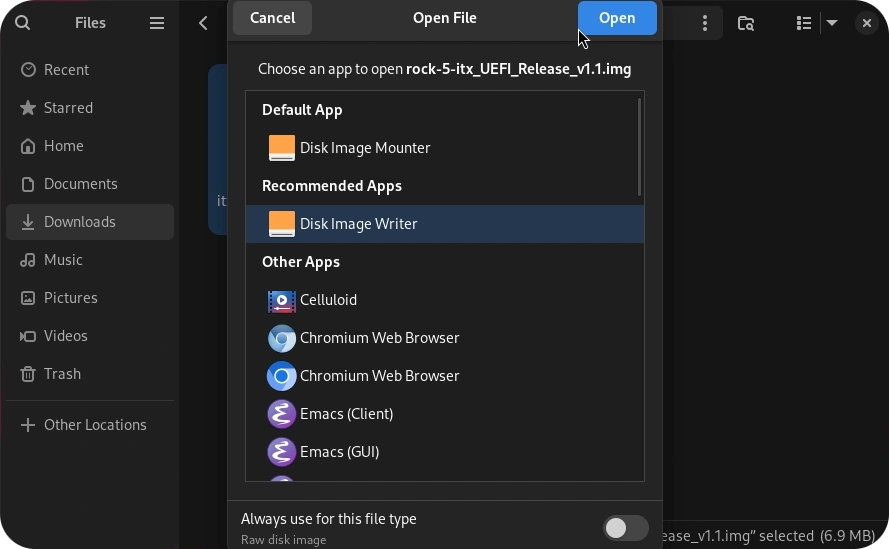Image resolution: width=889 pixels, height=549 pixels.
Task: Click the download arrow icon in the sidebar
Action: [x=28, y=222]
